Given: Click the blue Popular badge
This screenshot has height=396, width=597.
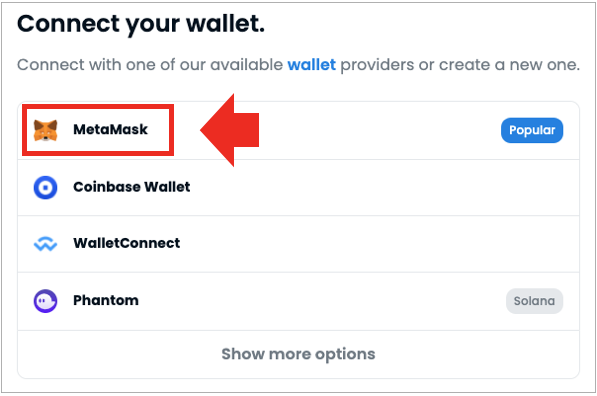Looking at the screenshot, I should click(532, 130).
